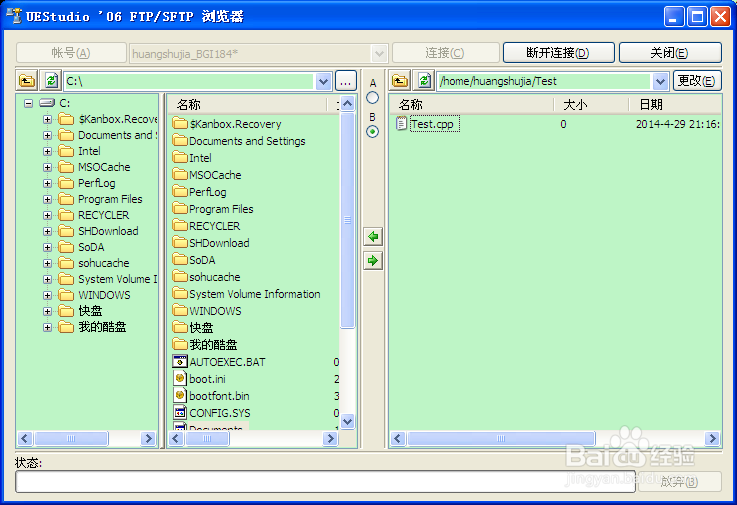
Task: Select sohucache in folder tree
Action: [103, 263]
